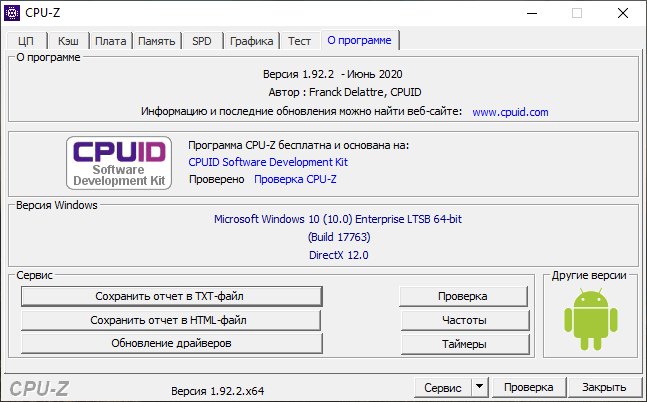This screenshot has width=647, height=402.
Task: Click the CPUID Software Development Kit logo
Action: pyautogui.click(x=119, y=163)
